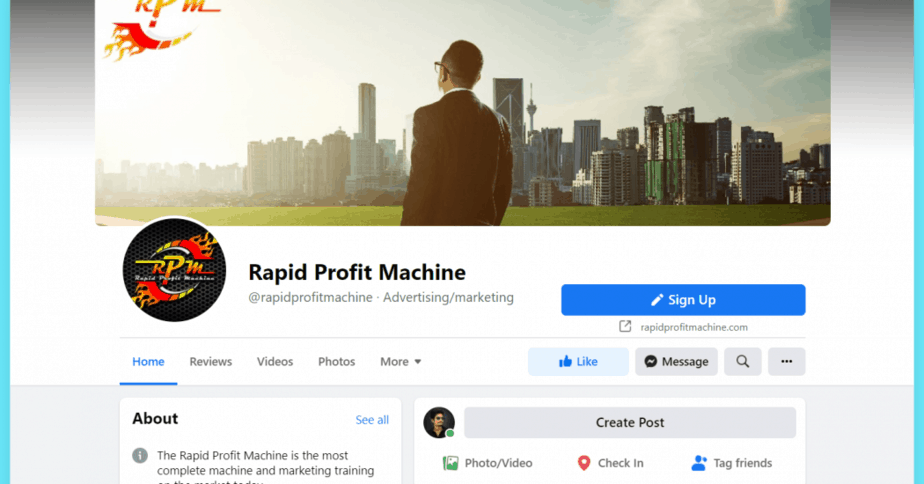Click the user avatar beside Create Post
Viewport: 924px width, 484px height.
pos(439,422)
